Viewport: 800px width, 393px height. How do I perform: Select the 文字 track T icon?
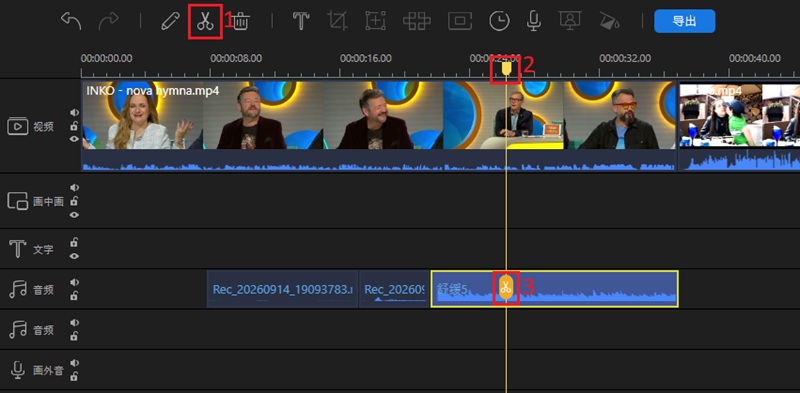(x=18, y=249)
